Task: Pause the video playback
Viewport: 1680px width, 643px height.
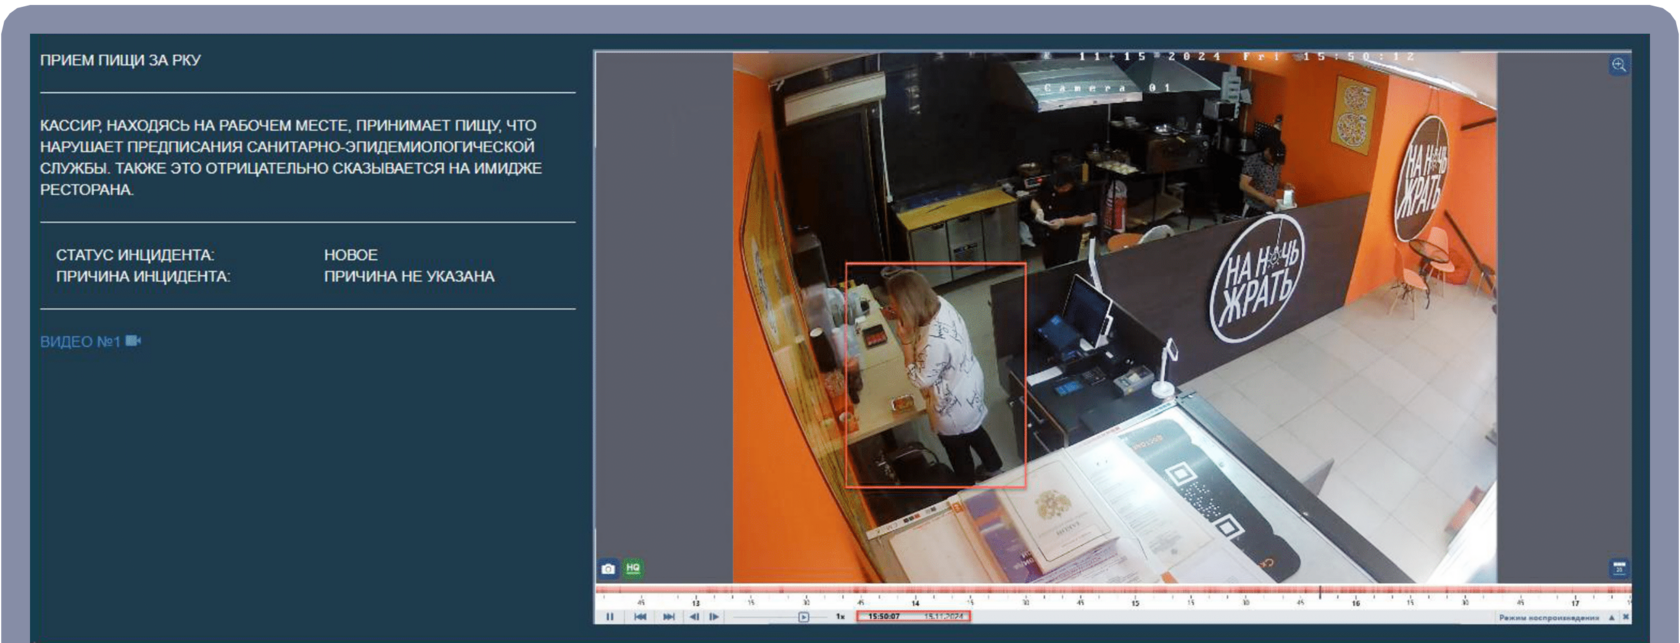Action: (610, 616)
